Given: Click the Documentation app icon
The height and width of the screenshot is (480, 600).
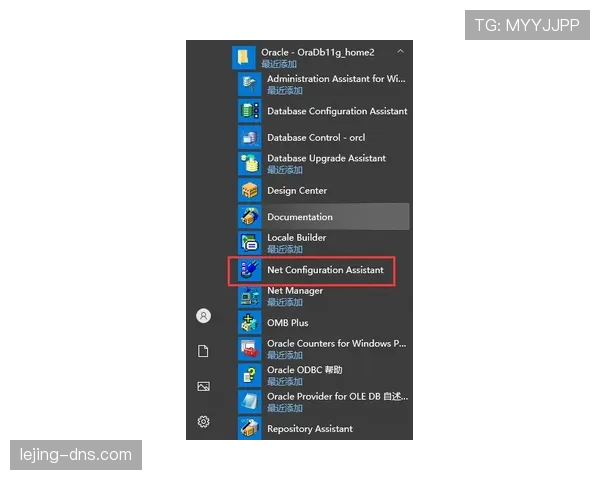Looking at the screenshot, I should [249, 216].
